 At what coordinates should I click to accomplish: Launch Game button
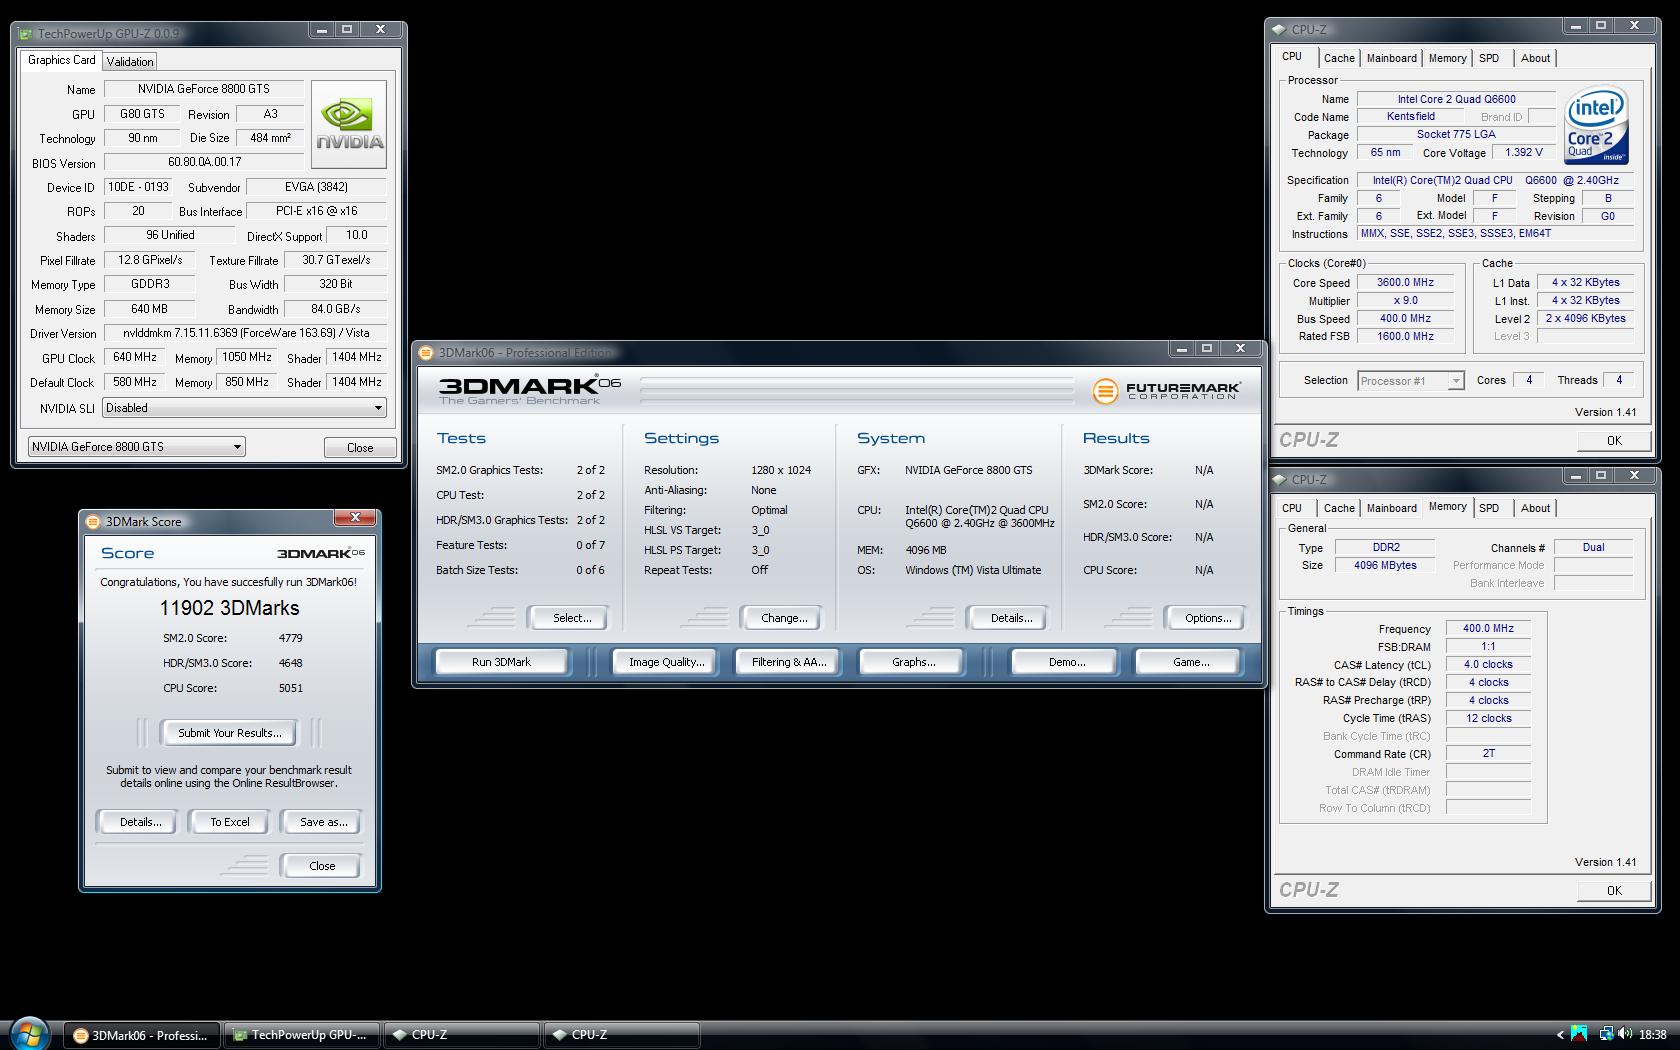(x=1190, y=662)
